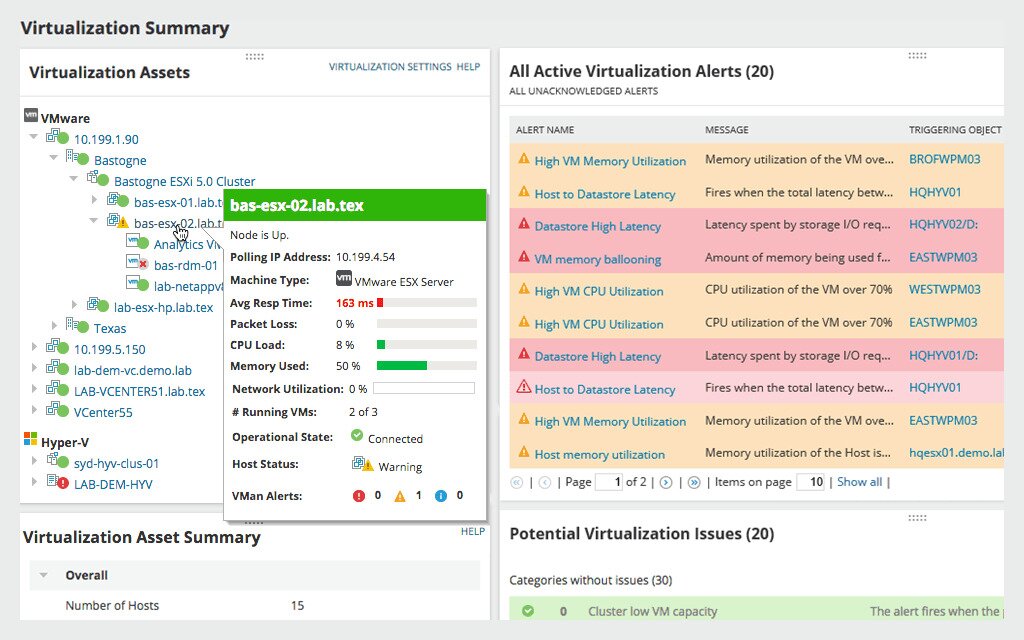The height and width of the screenshot is (640, 1024).
Task: Expand the Texas group
Action: (x=54, y=325)
